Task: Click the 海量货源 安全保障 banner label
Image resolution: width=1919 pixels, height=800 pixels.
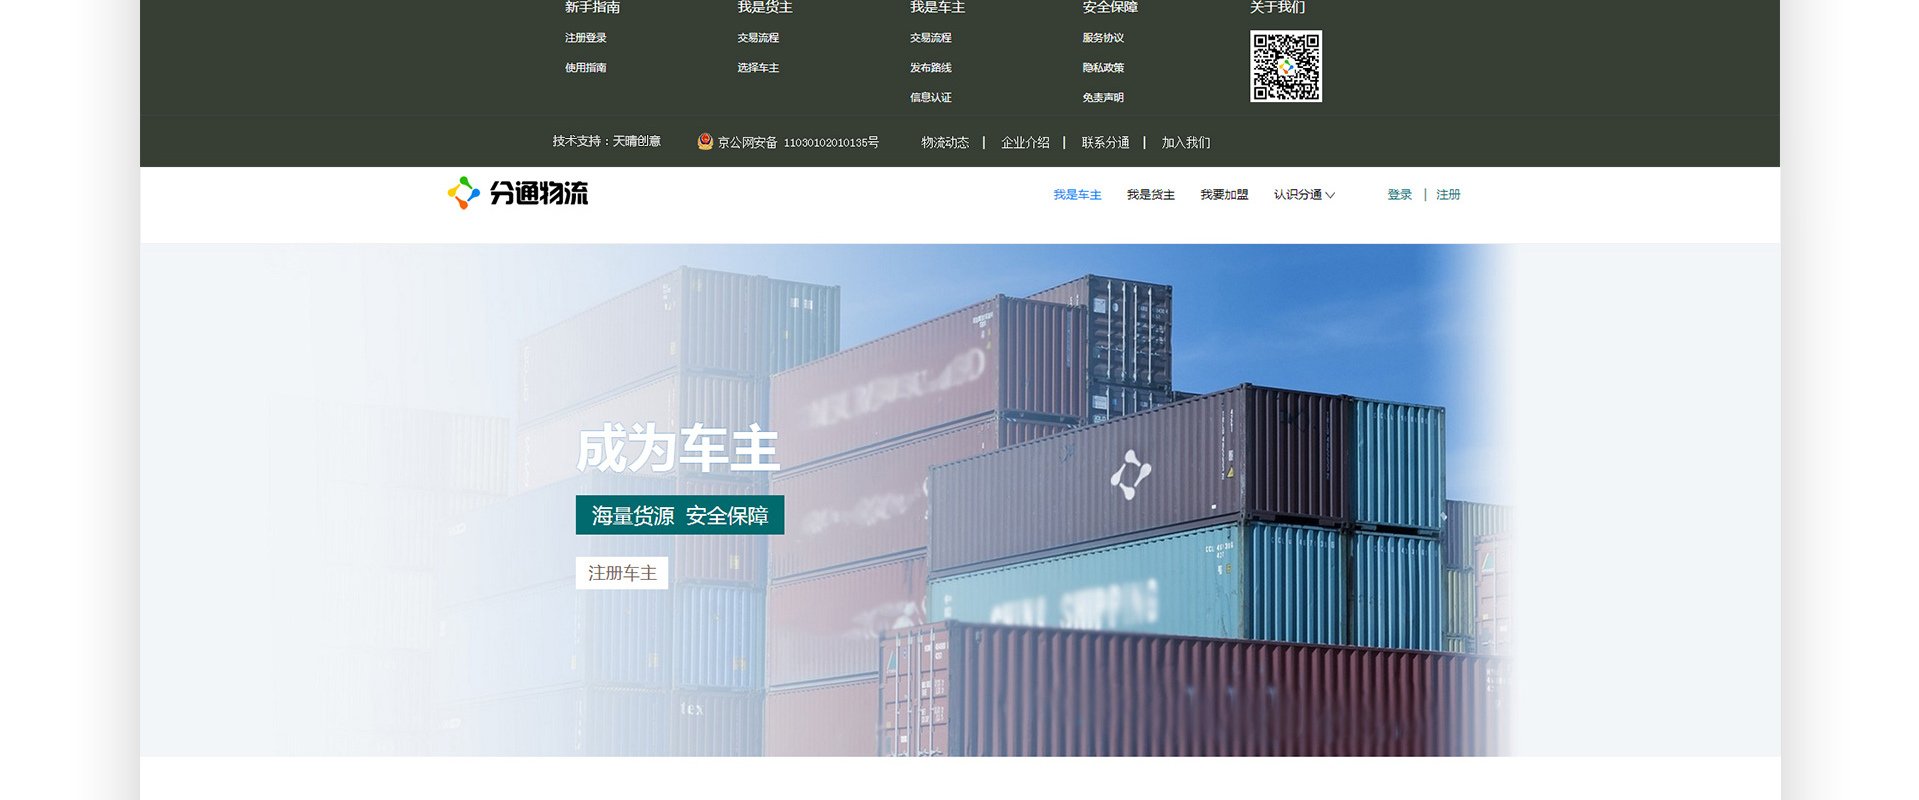Action: click(x=680, y=515)
